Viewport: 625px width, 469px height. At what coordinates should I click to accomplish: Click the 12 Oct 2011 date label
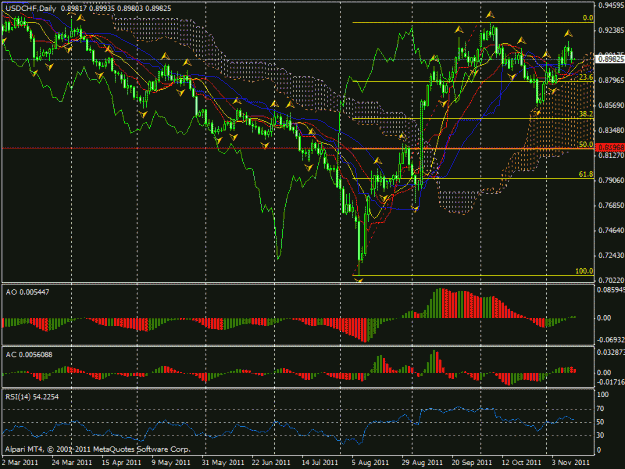522,463
